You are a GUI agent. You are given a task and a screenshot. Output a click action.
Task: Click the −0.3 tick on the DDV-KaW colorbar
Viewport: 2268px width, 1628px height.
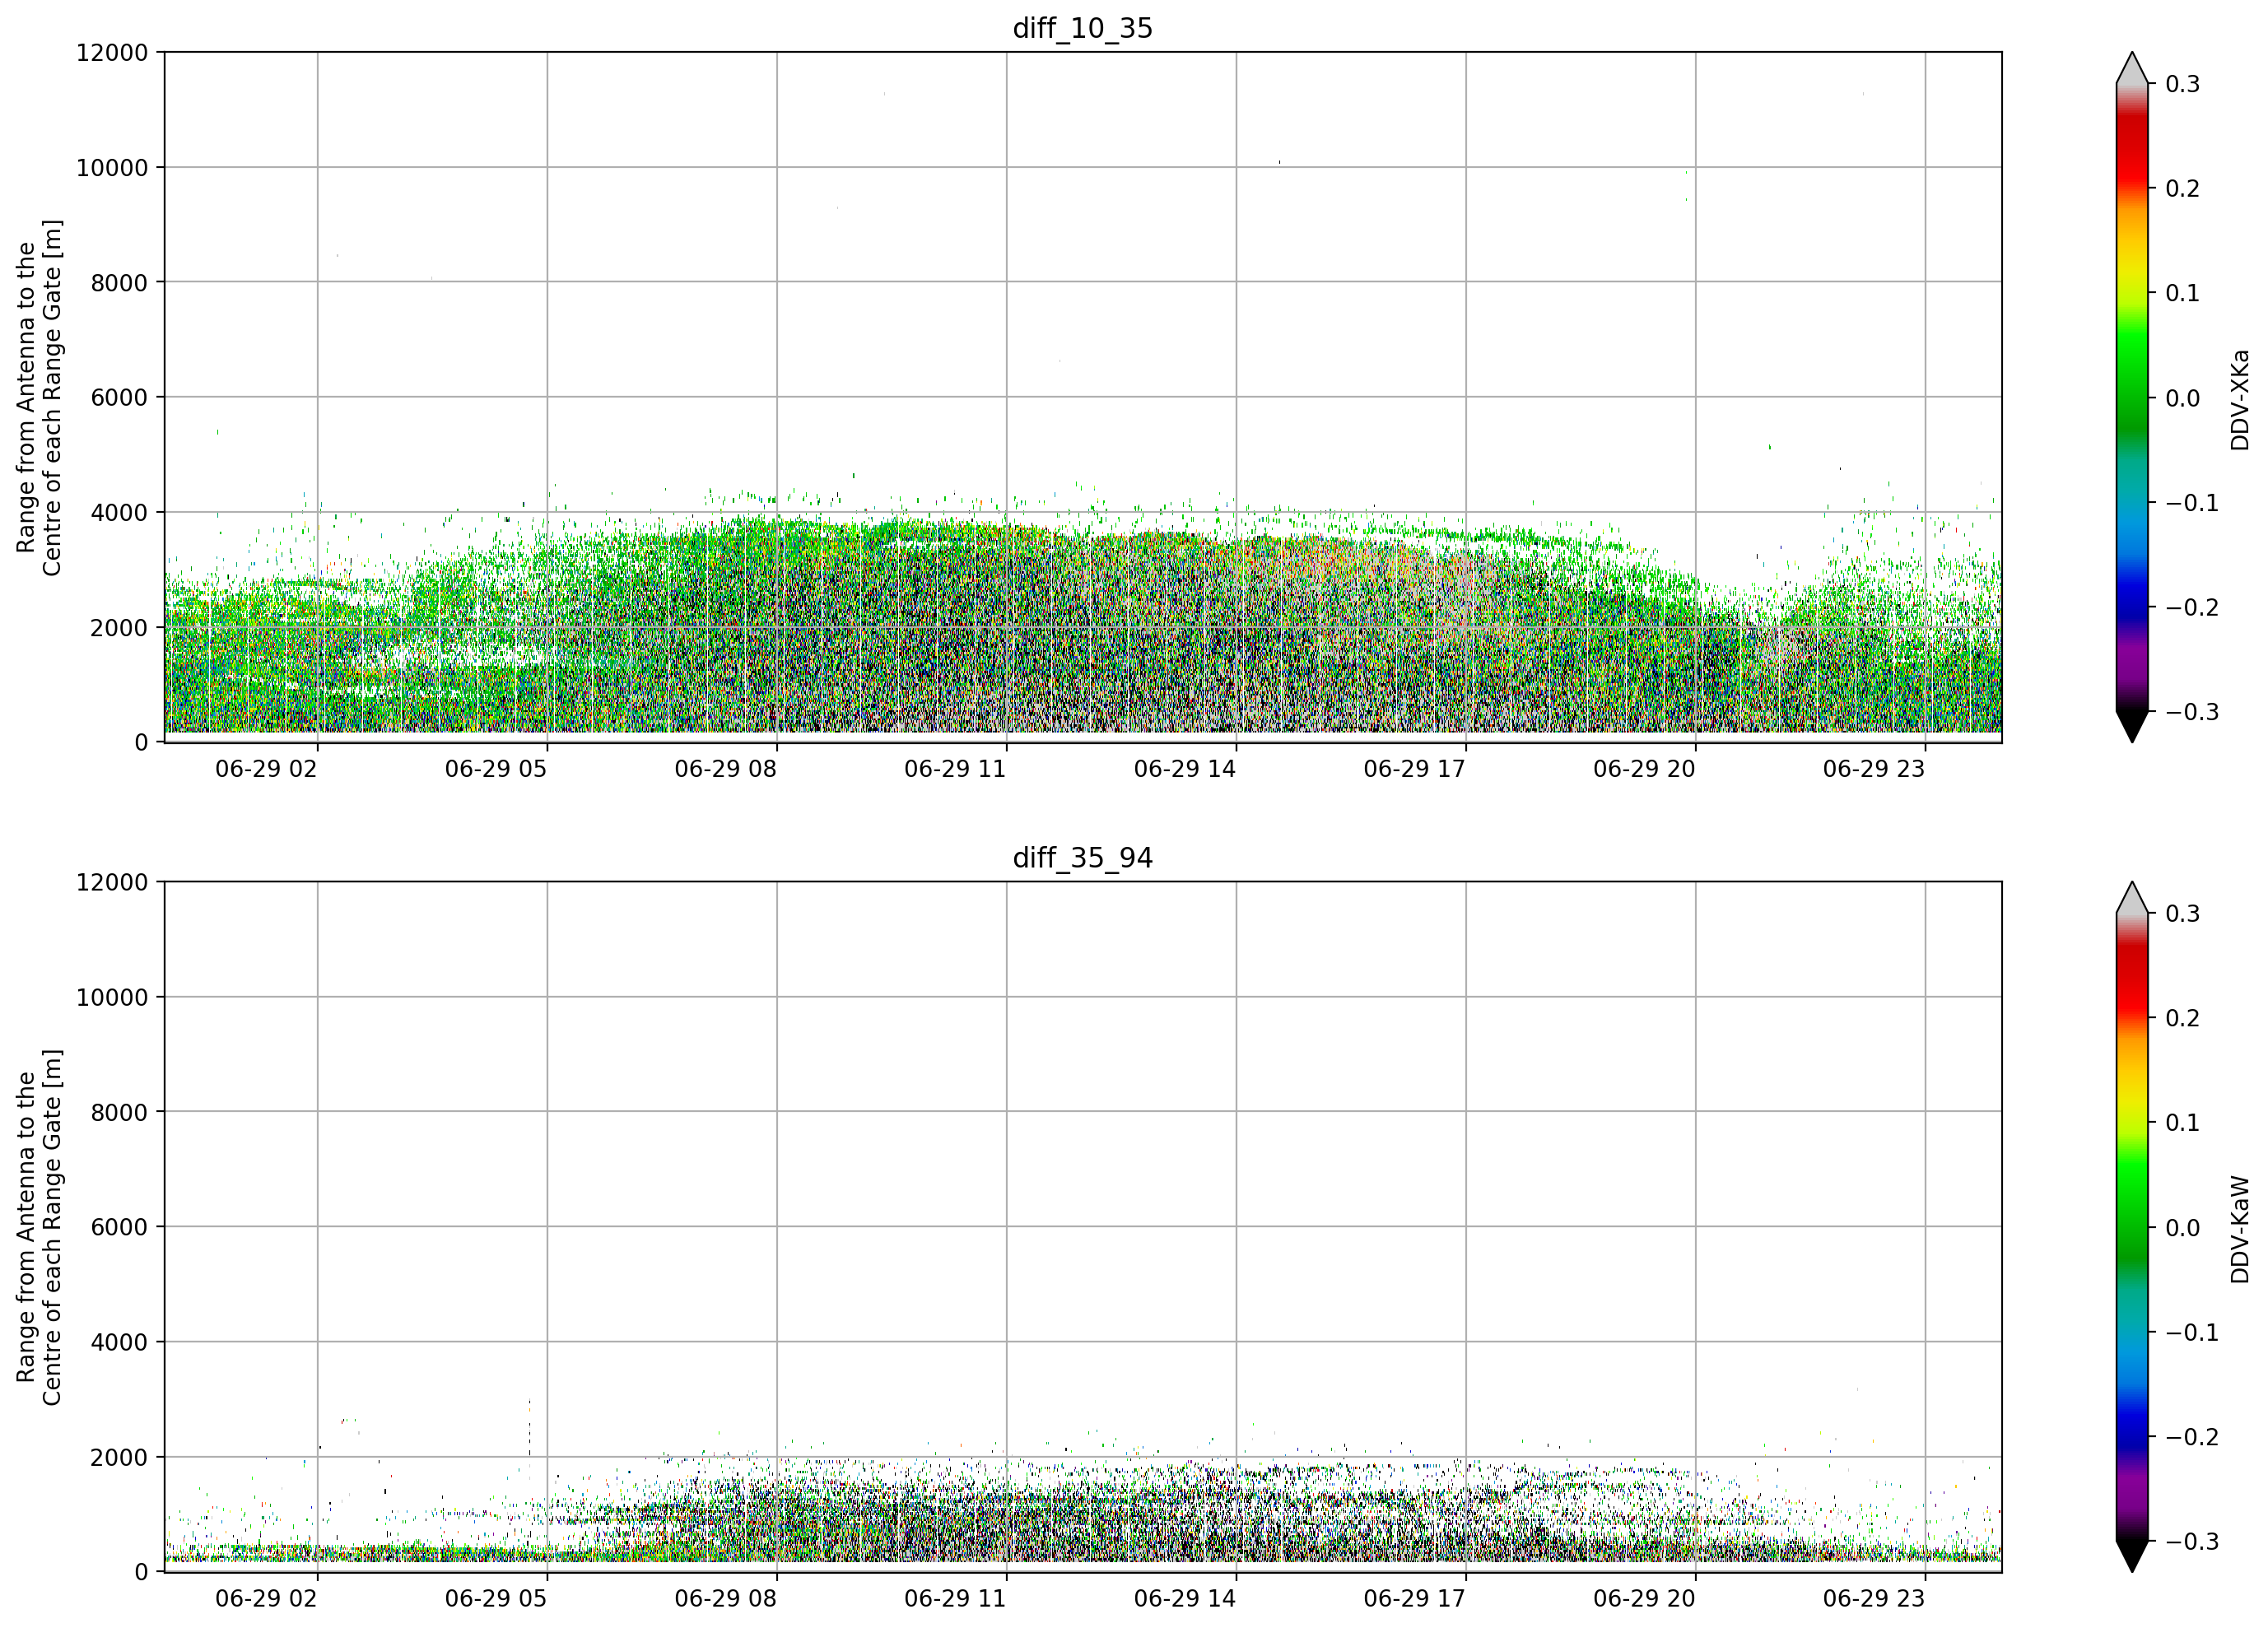click(2192, 1541)
